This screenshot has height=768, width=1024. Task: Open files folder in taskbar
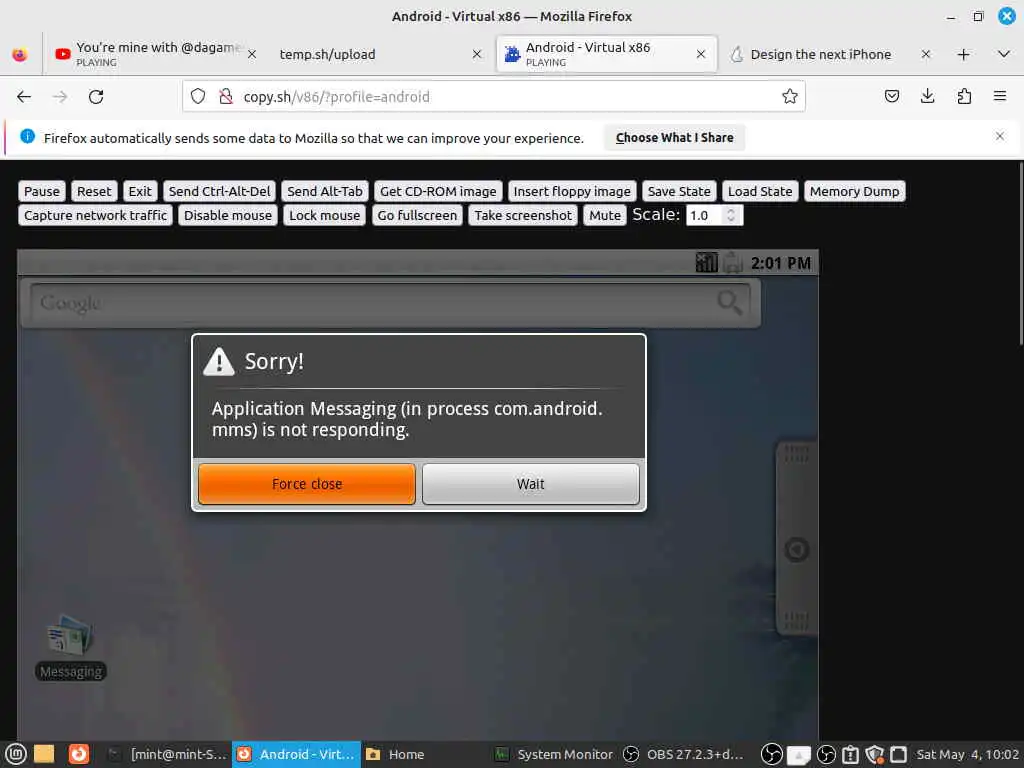point(44,754)
